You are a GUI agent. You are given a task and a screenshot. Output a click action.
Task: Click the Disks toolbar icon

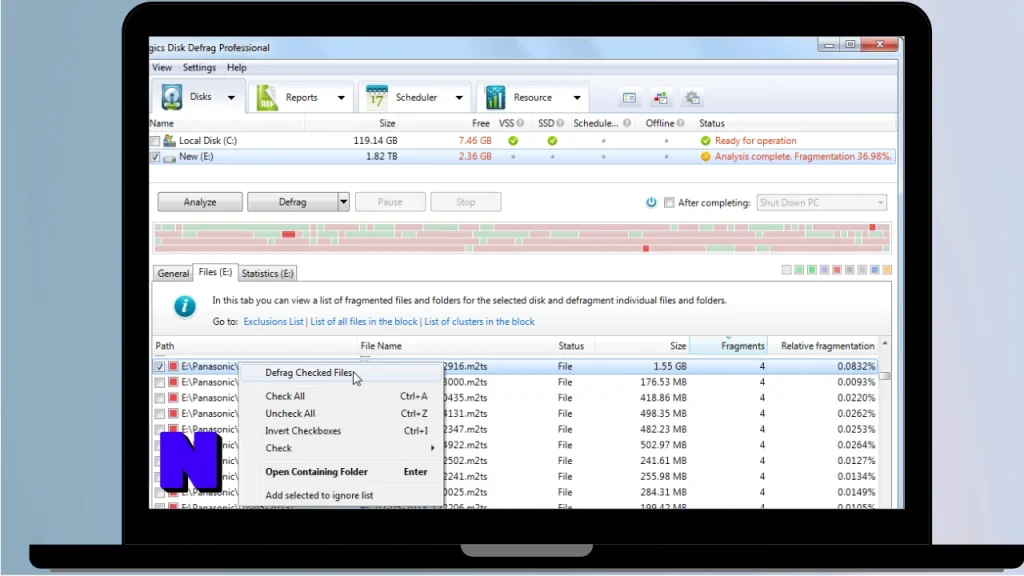tap(172, 97)
